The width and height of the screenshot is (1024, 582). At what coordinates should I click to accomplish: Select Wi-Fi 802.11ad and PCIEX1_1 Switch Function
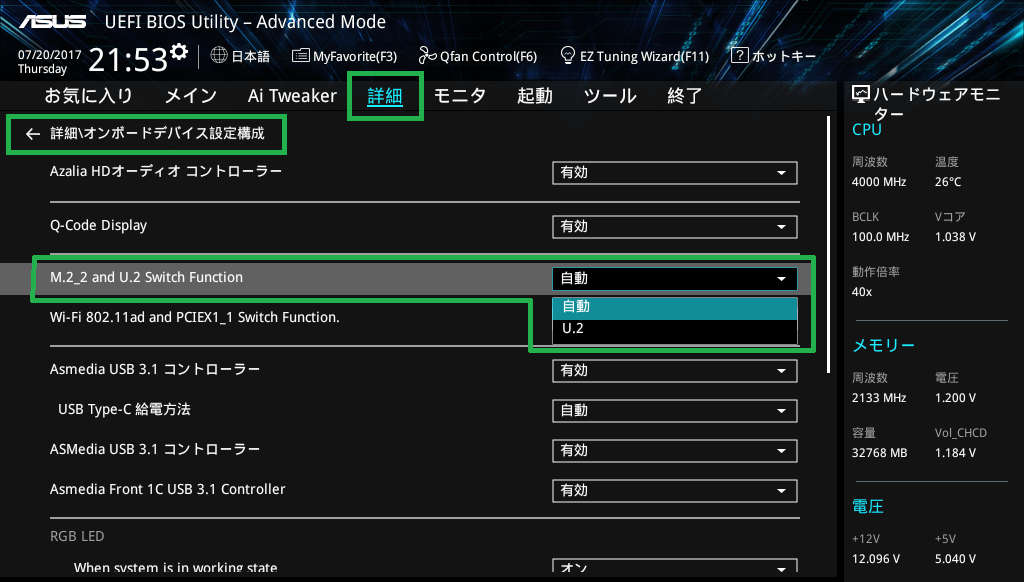tap(195, 317)
